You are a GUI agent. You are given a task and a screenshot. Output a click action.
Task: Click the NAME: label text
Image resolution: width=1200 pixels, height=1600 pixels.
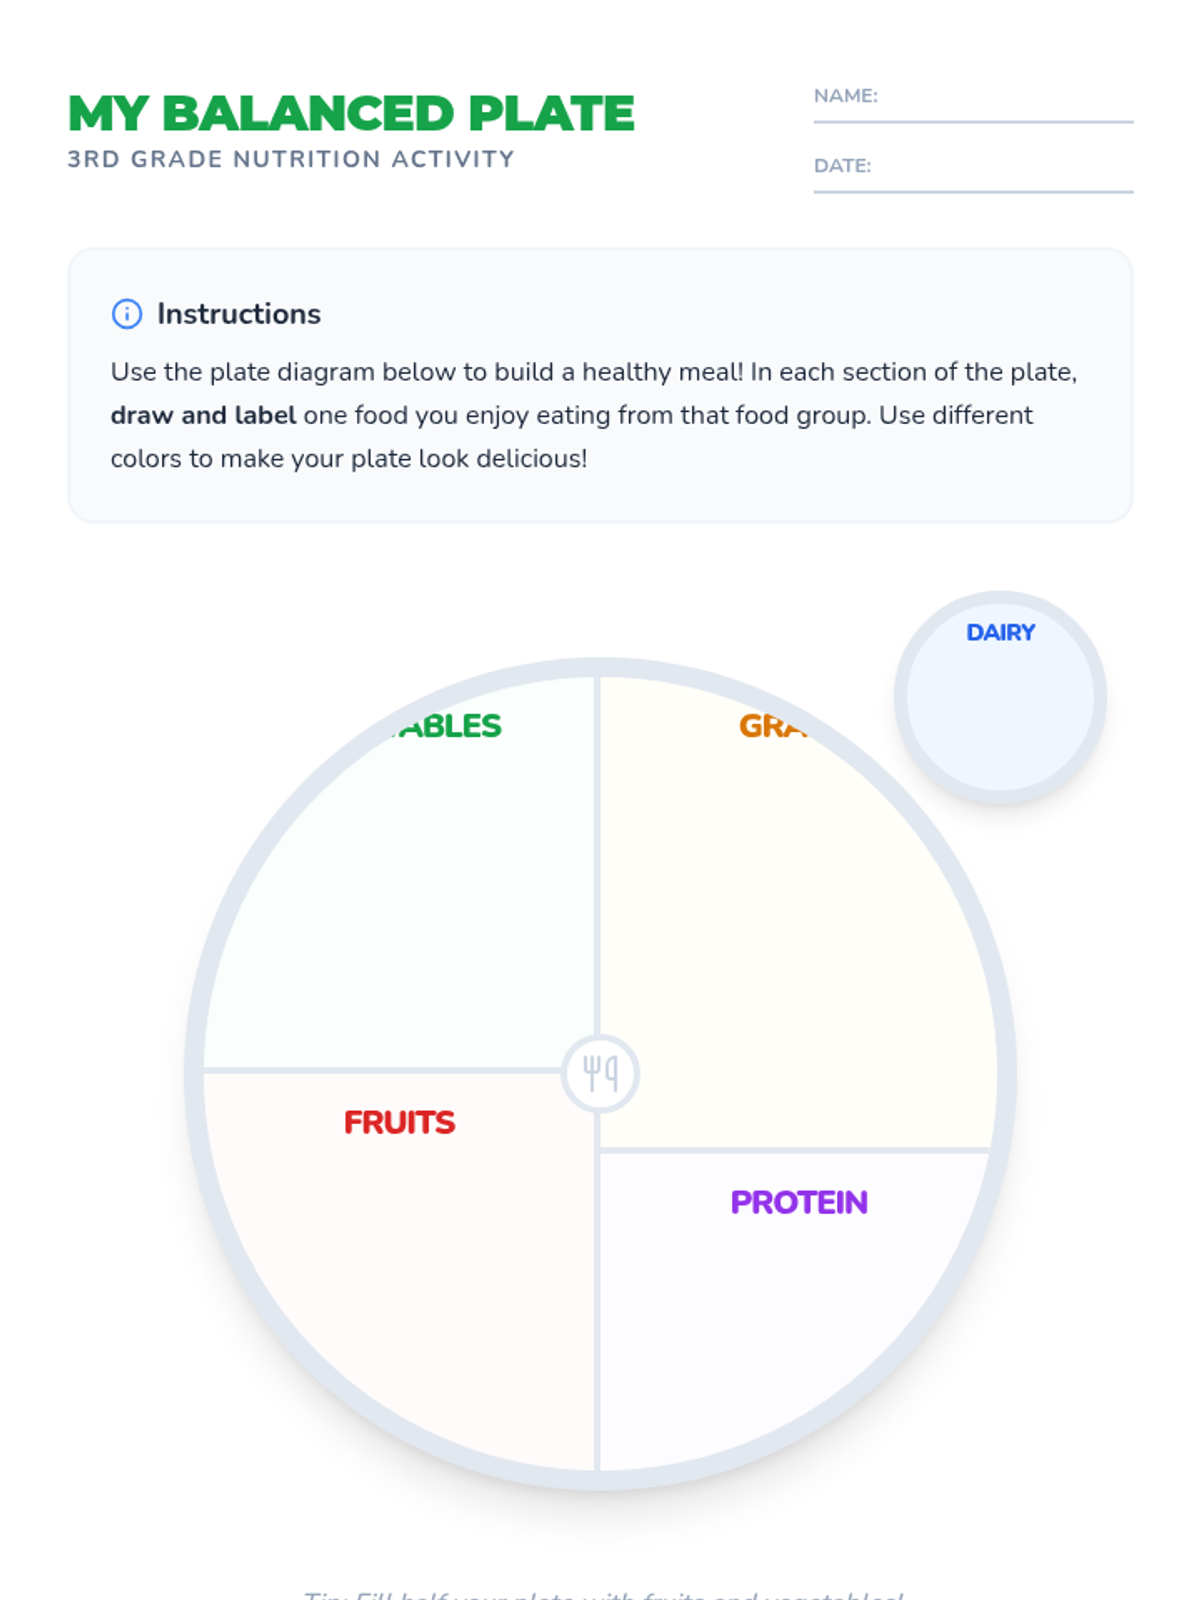click(x=846, y=96)
